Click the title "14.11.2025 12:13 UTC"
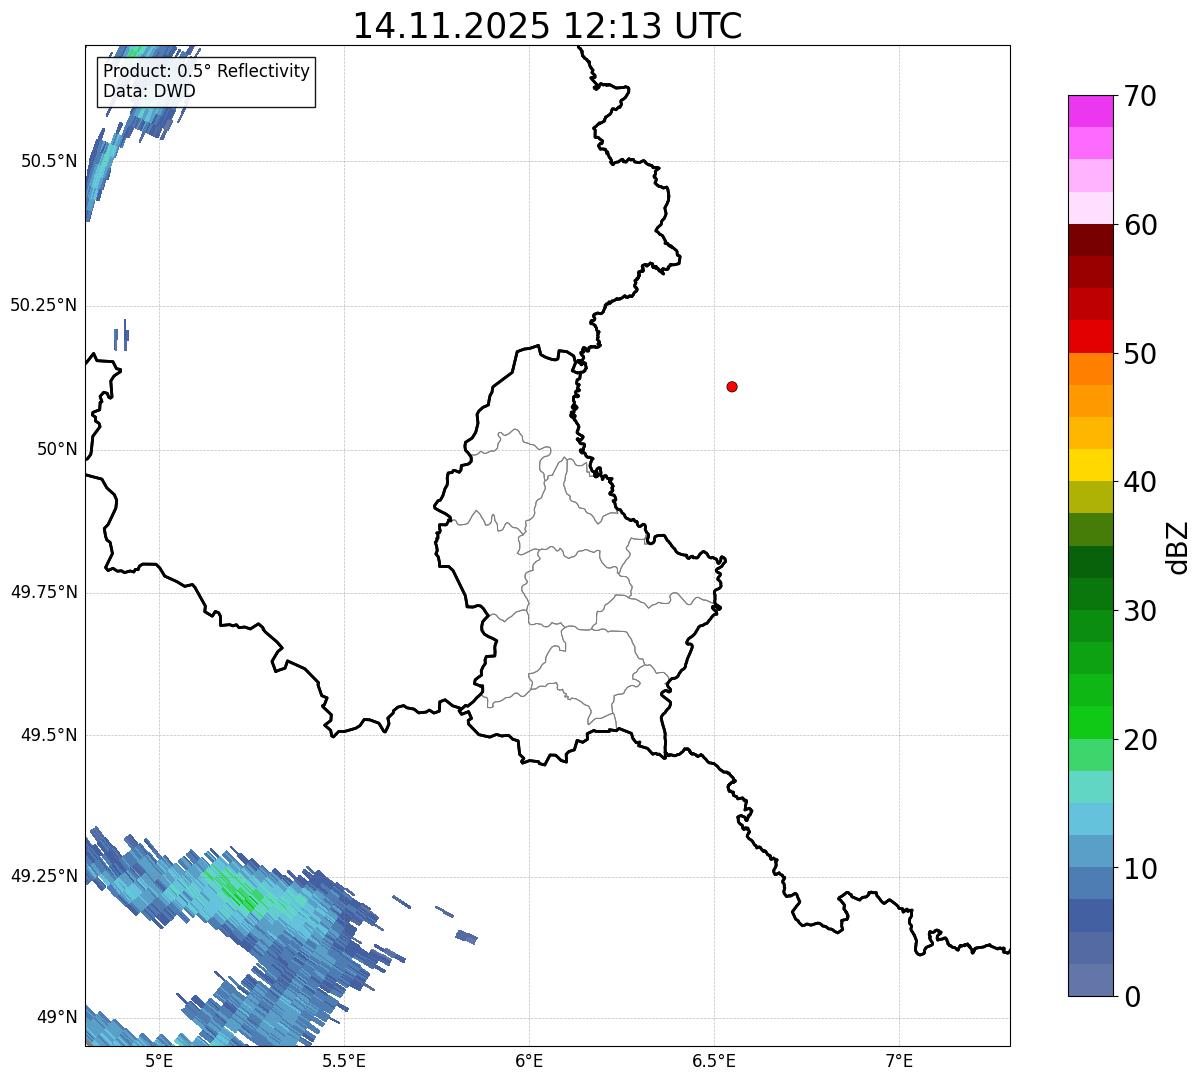1202x1081 pixels. 547,26
